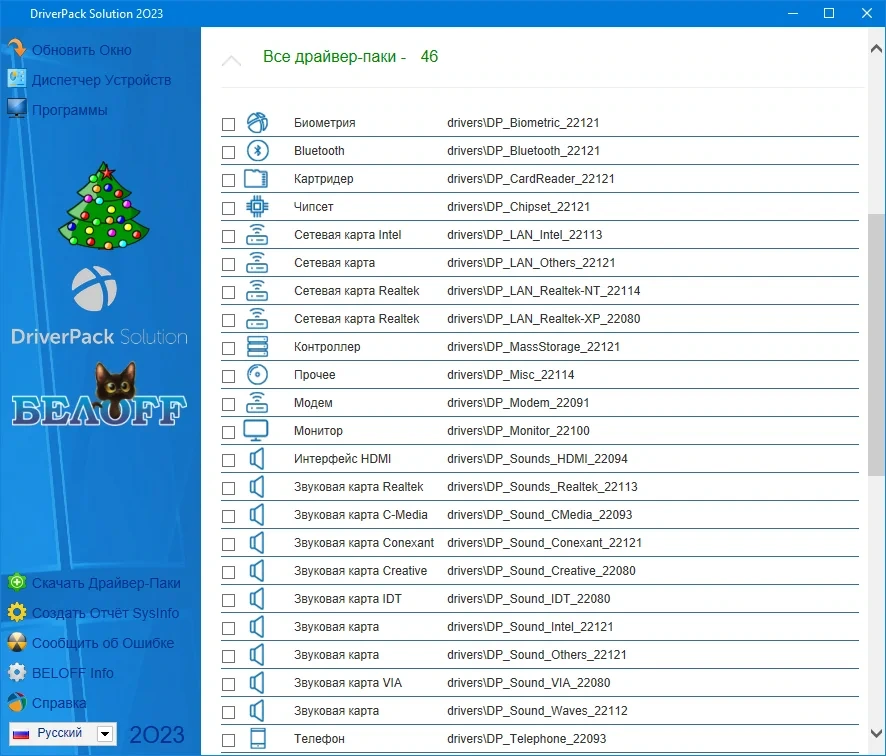Tick the DP_LAN_Realtek-NT checkbox
This screenshot has height=756, width=886.
[x=228, y=292]
